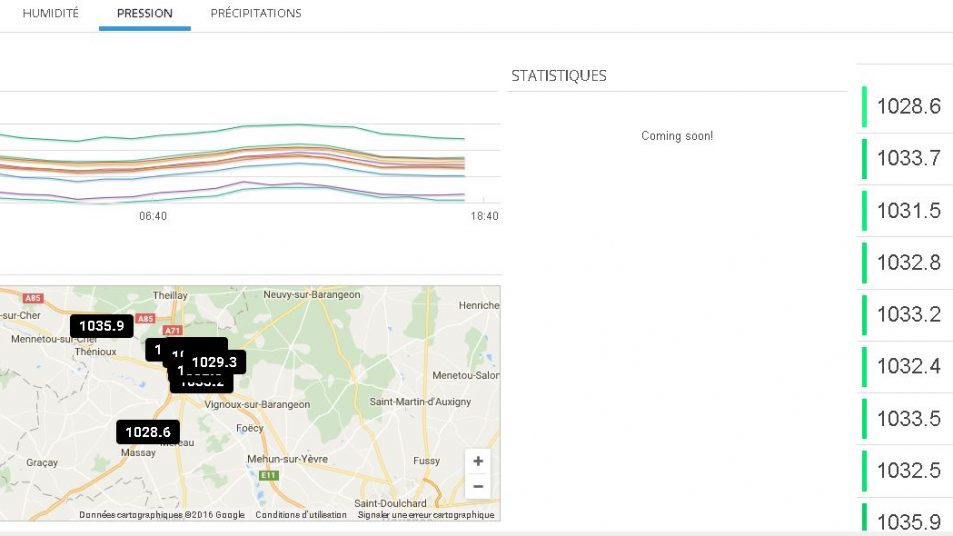Select the Pression tab

[x=144, y=14]
